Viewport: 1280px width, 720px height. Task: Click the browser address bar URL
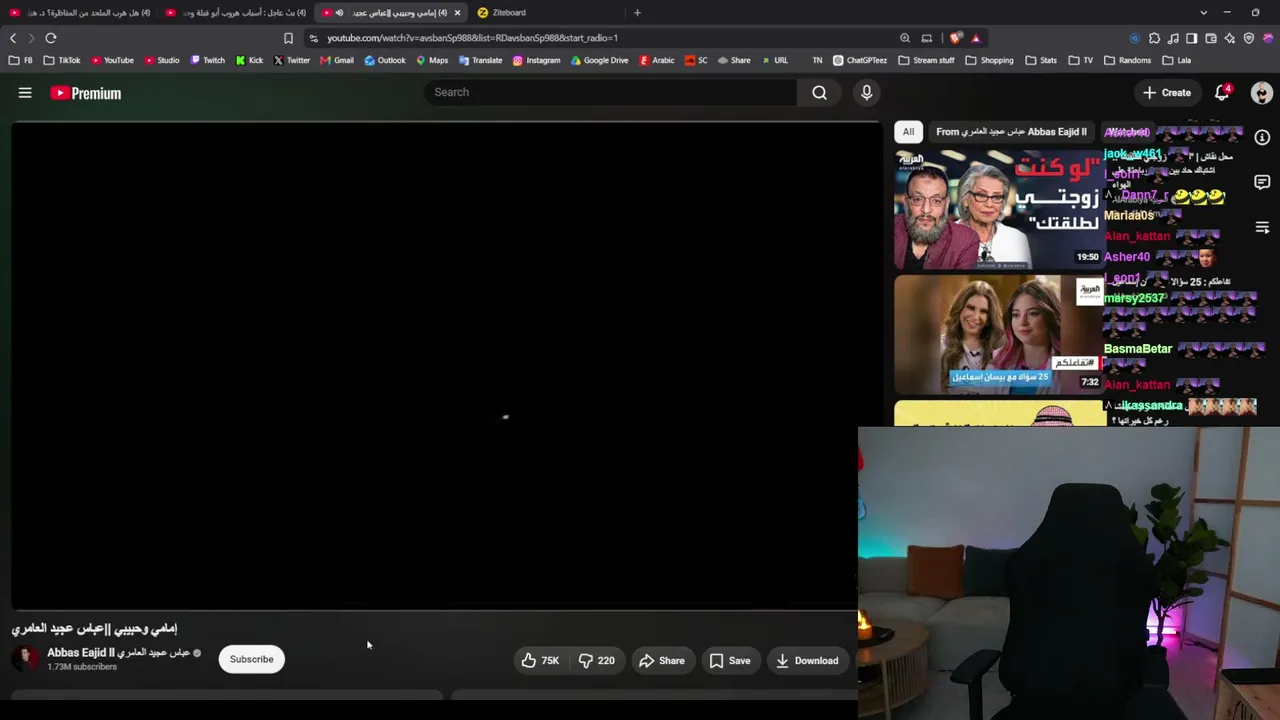coord(472,38)
